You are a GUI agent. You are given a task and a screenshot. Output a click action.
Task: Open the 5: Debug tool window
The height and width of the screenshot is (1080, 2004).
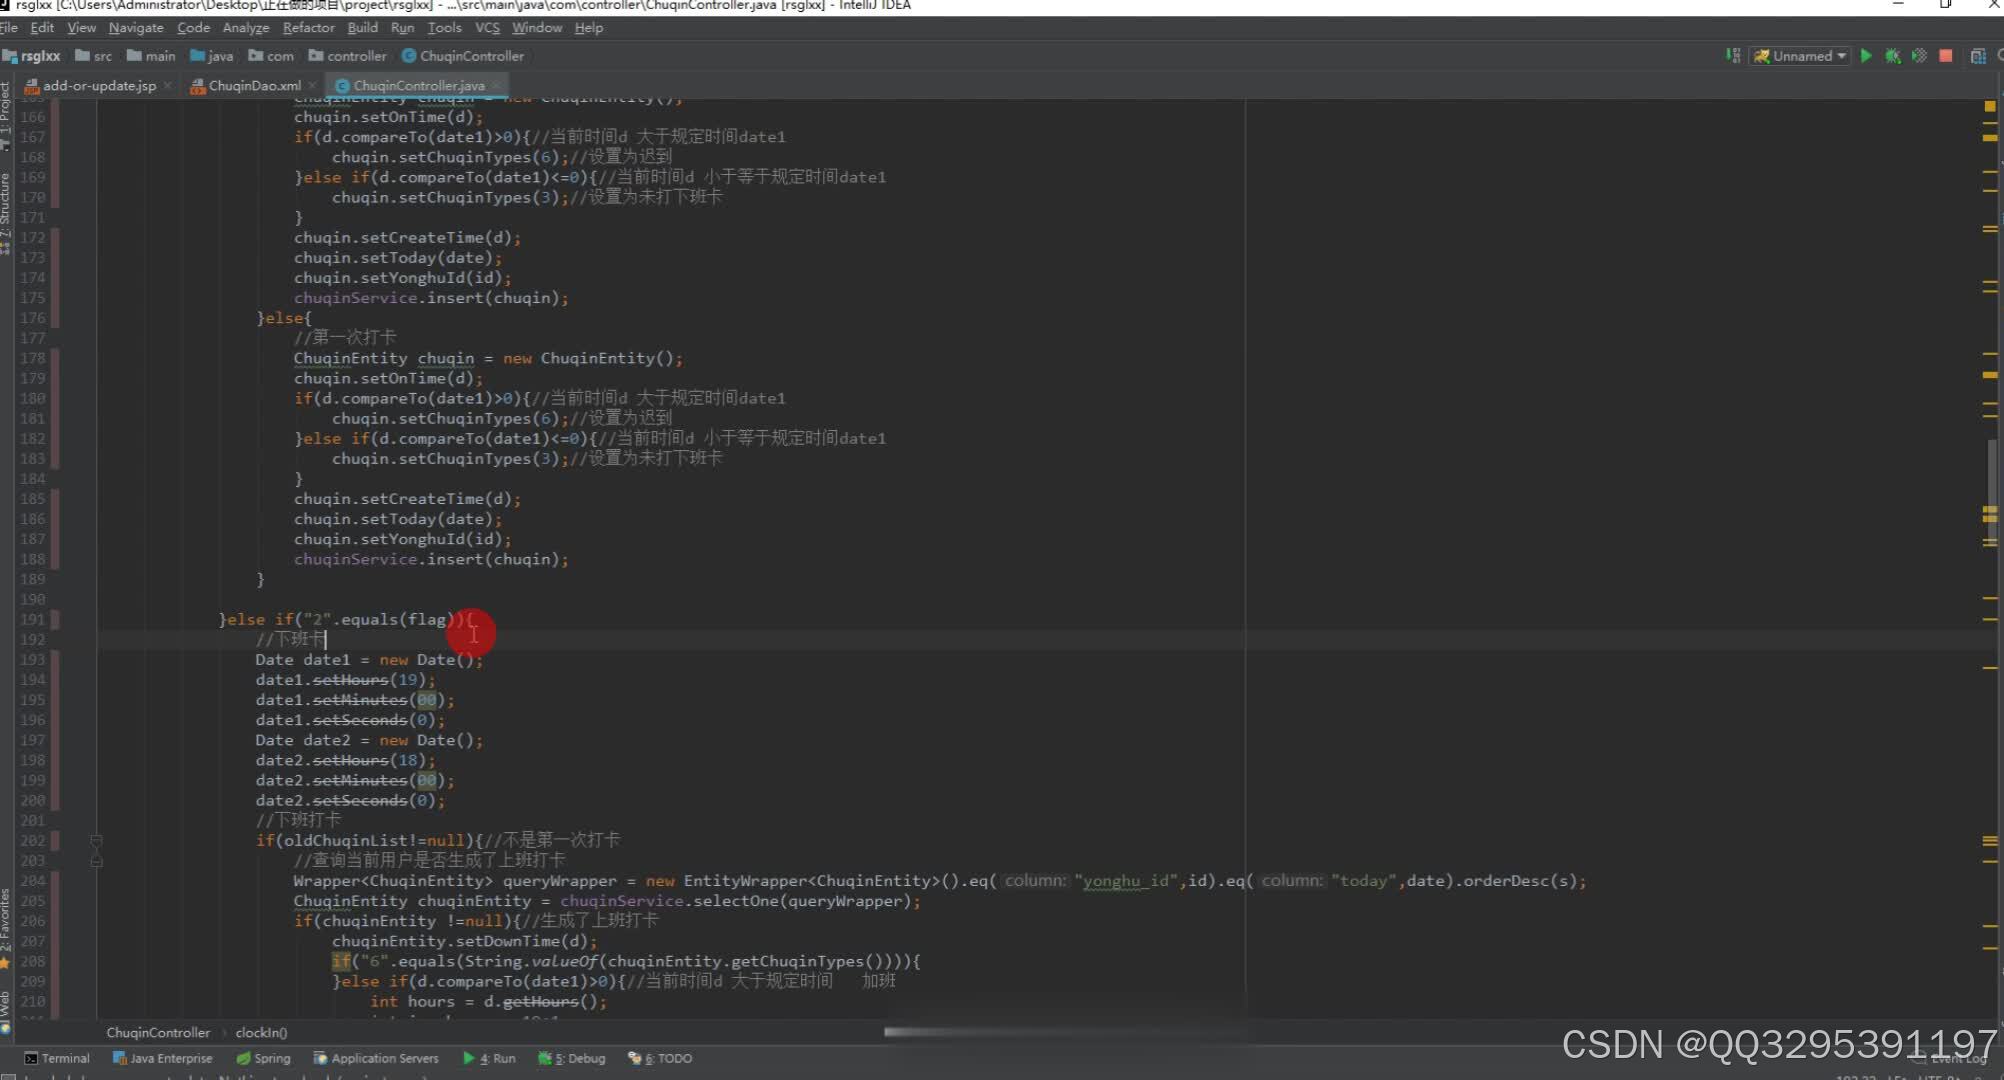pyautogui.click(x=572, y=1058)
